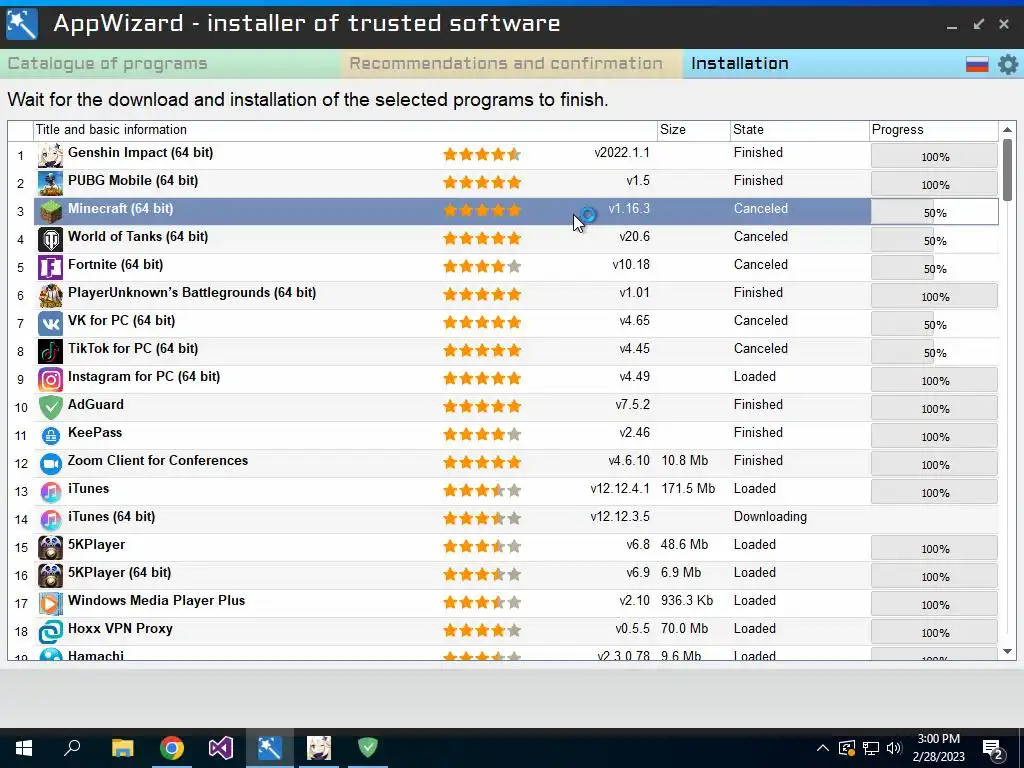Screen dimensions: 1024x768
Task: Show hidden tray icons chevron
Action: (x=823, y=748)
